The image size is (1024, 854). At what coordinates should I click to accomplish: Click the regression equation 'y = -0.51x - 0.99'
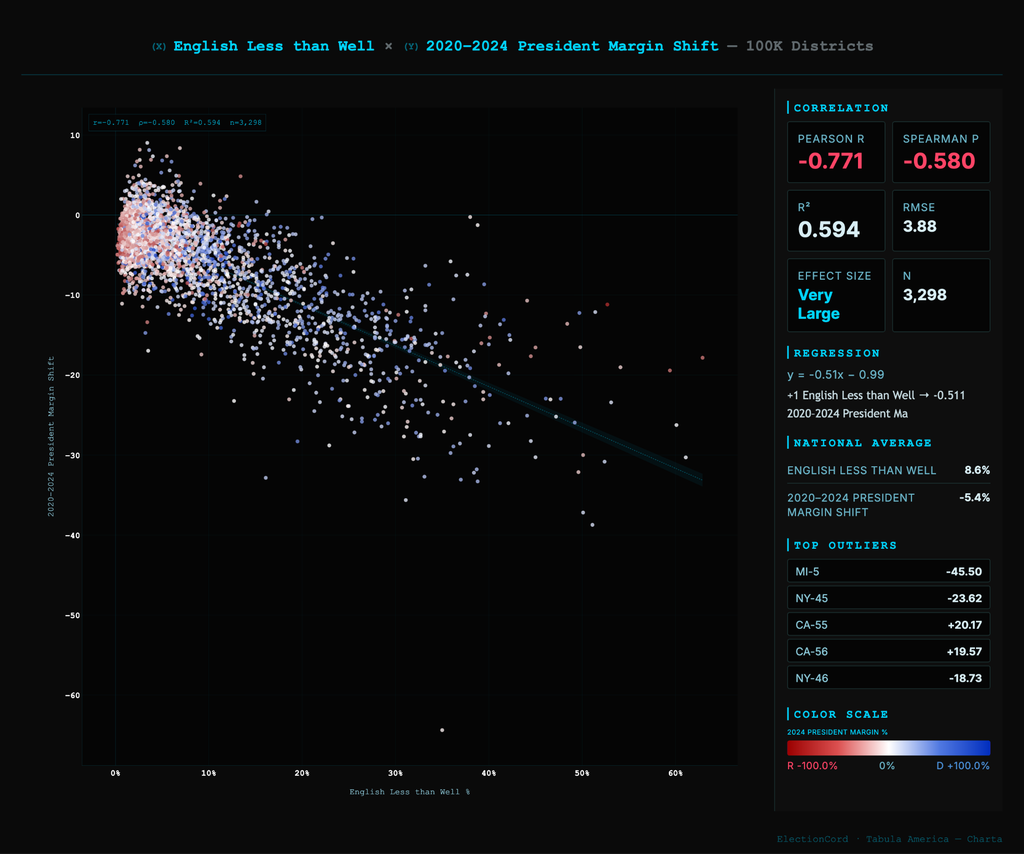click(835, 375)
